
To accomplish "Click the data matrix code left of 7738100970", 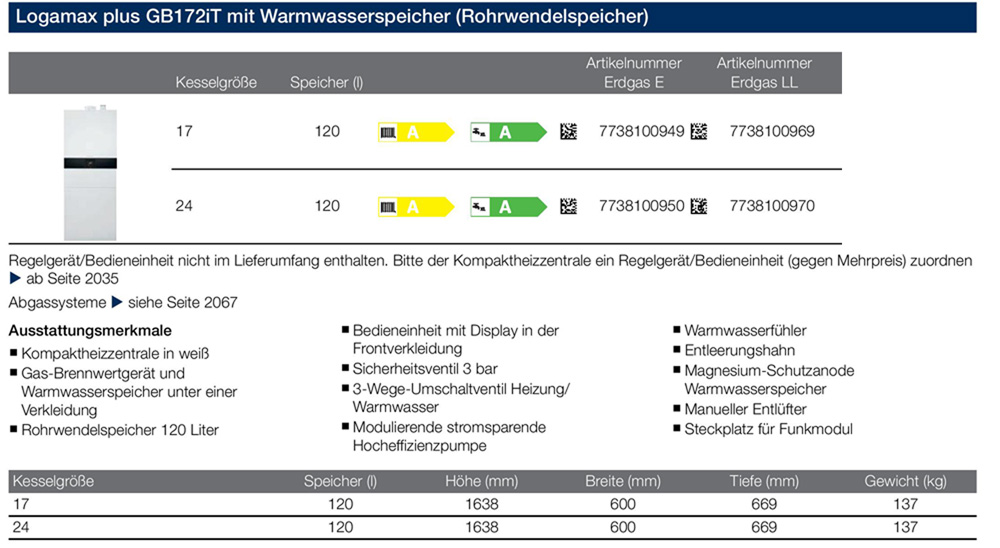I will [x=699, y=206].
